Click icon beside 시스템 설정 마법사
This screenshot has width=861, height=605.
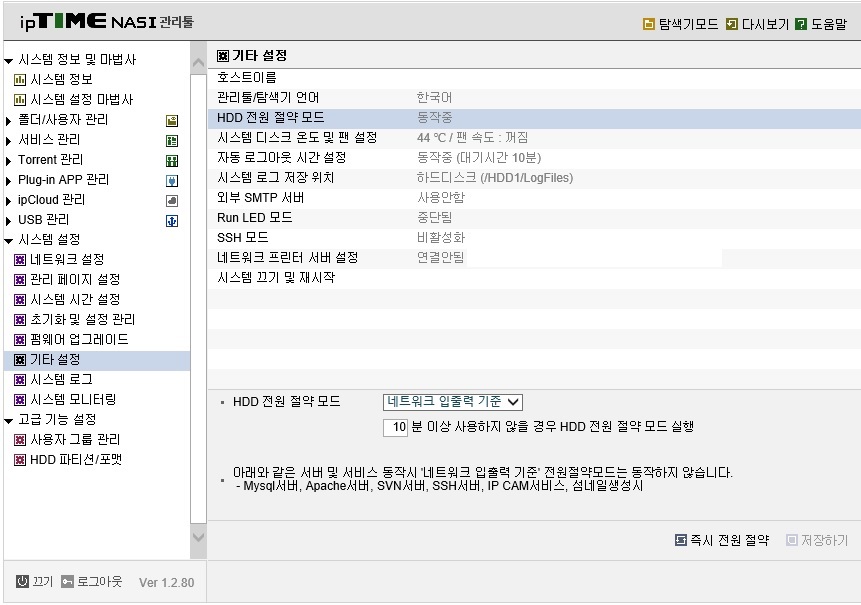pos(20,100)
